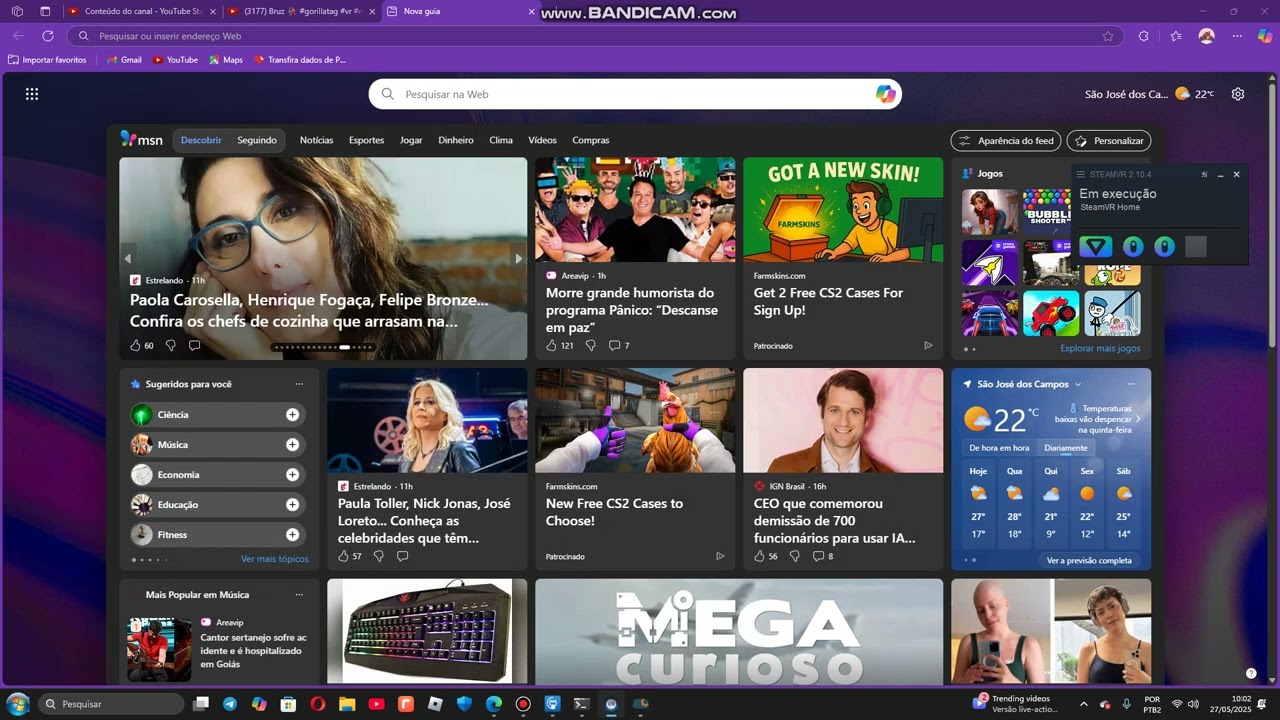
Task: Open the Bubble Shooter game thumbnail
Action: pos(1046,212)
